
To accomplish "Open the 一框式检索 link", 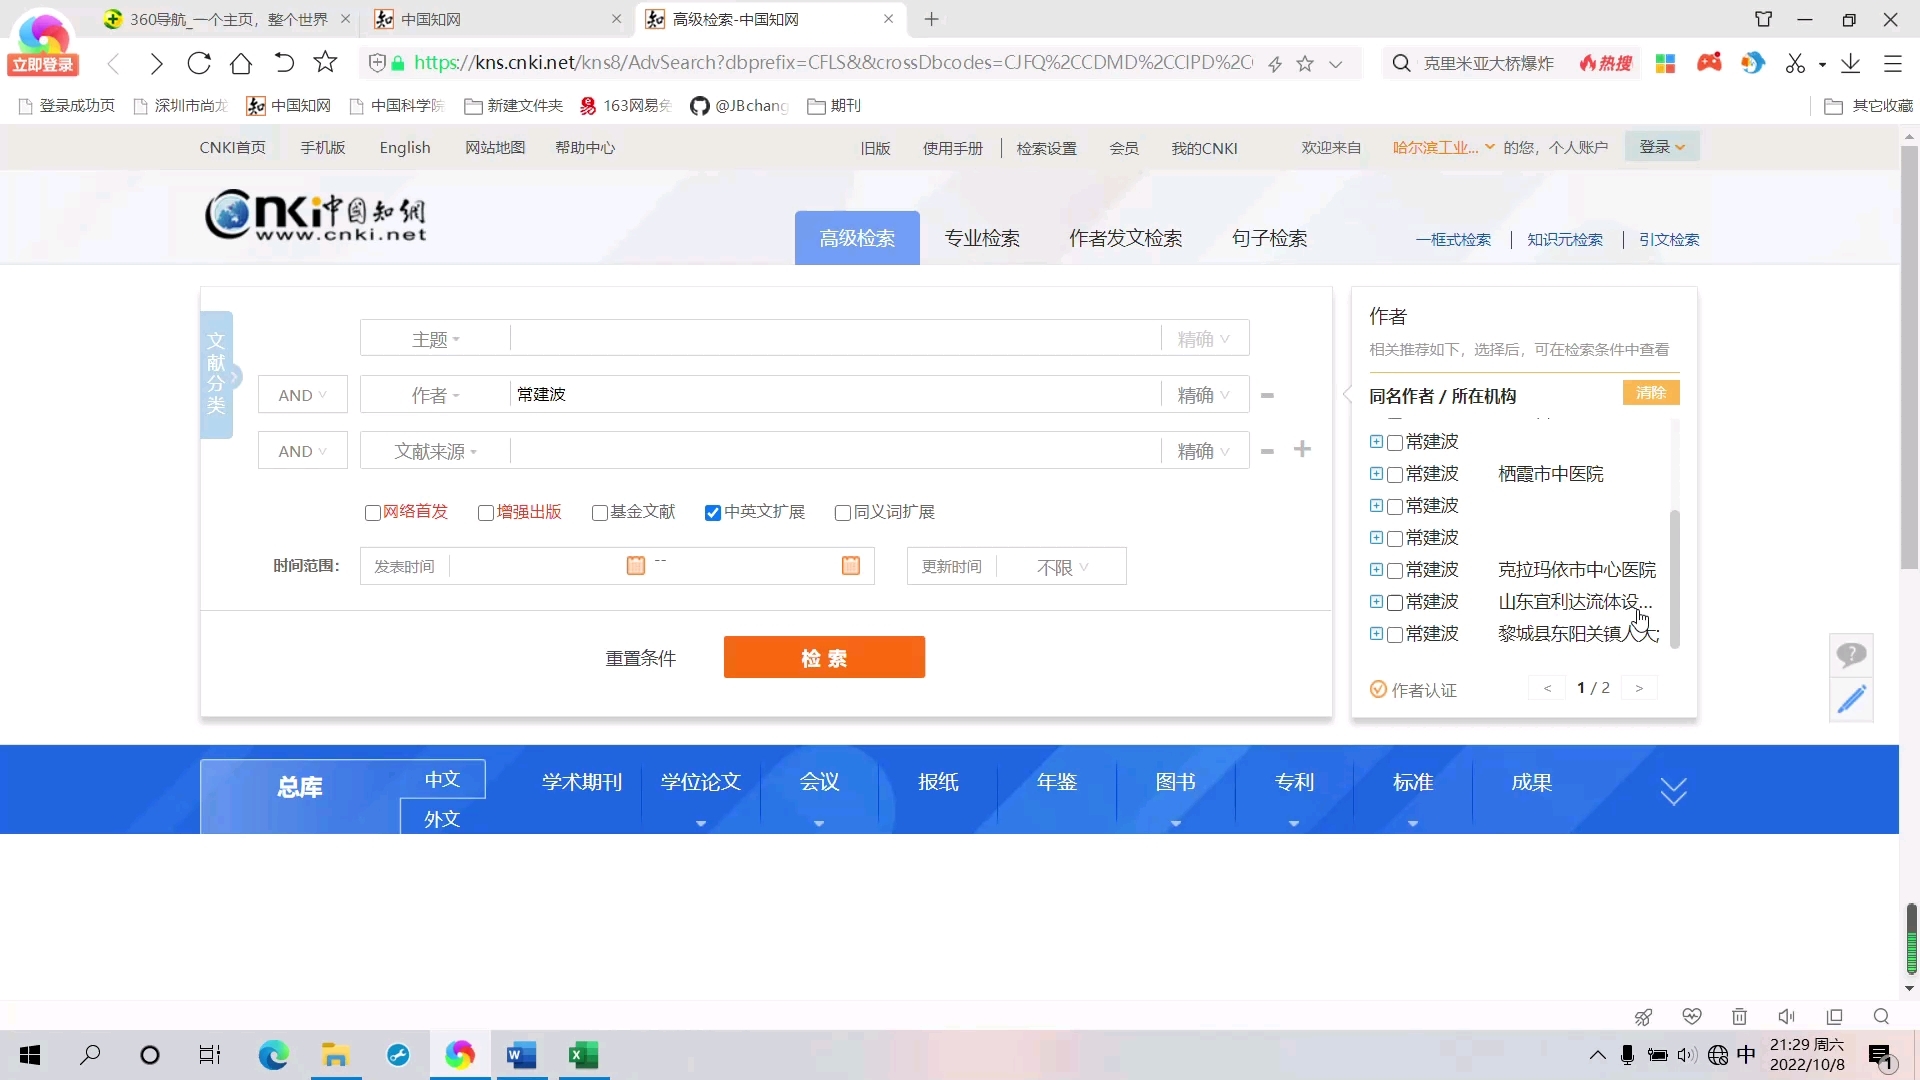I will tap(1453, 239).
